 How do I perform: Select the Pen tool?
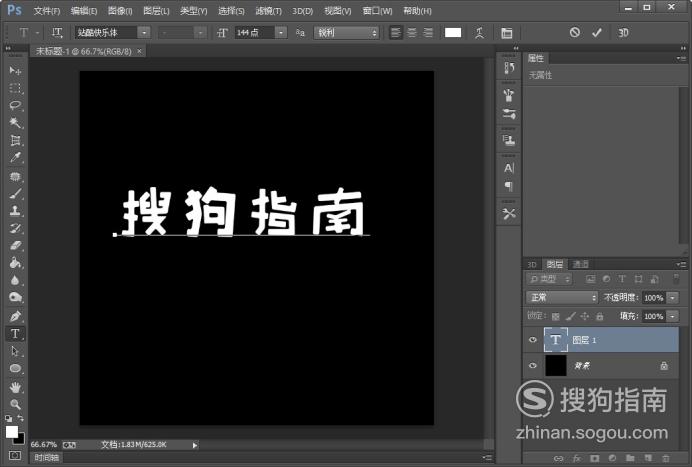15,316
